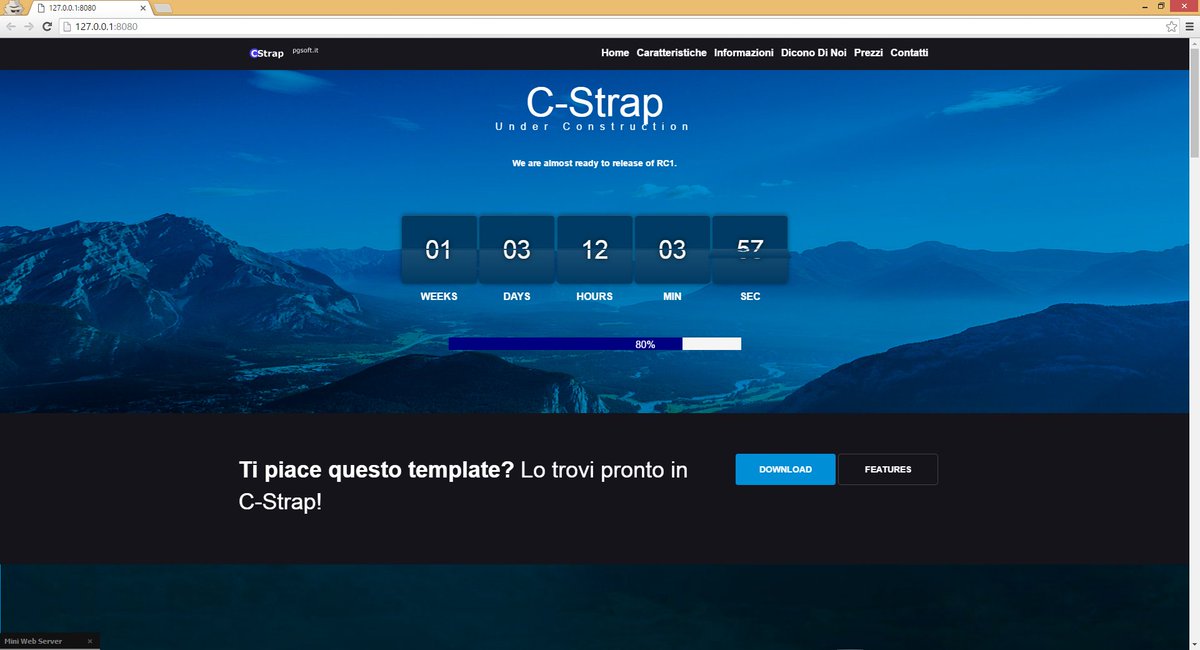This screenshot has height=650, width=1200.
Task: Click the page refresh icon
Action: click(46, 27)
